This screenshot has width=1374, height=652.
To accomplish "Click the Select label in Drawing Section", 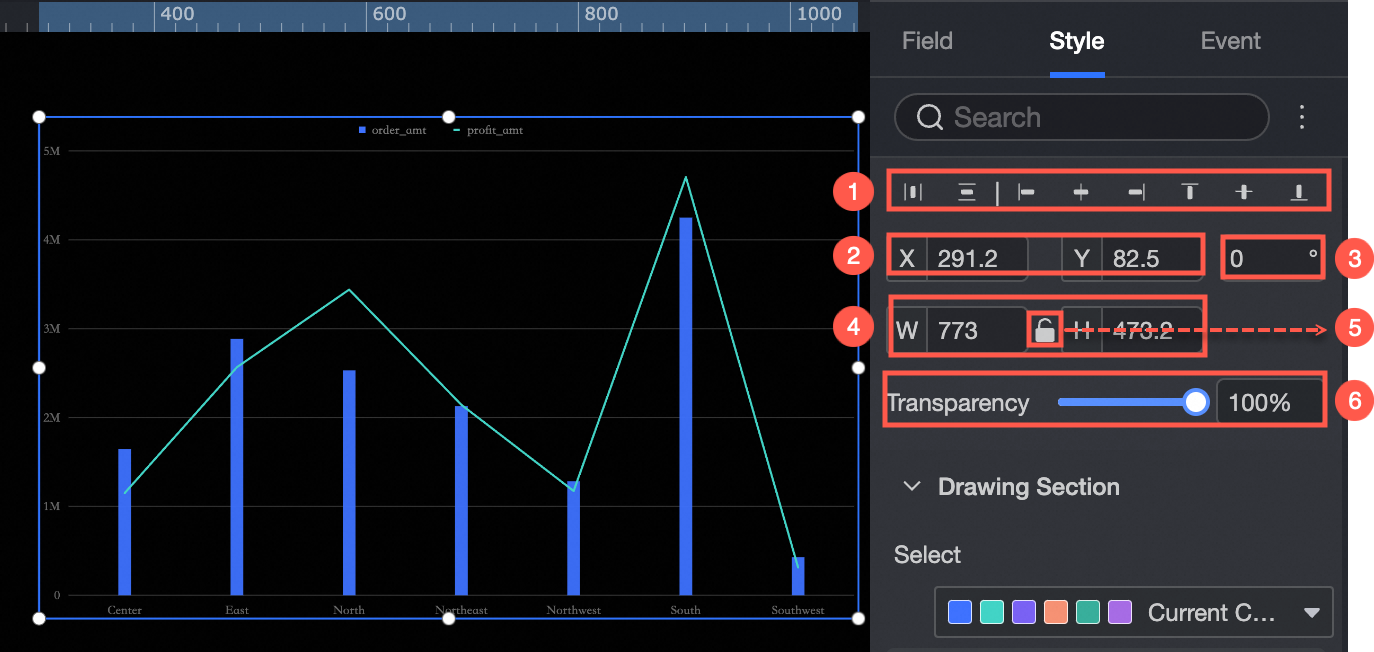I will [927, 555].
